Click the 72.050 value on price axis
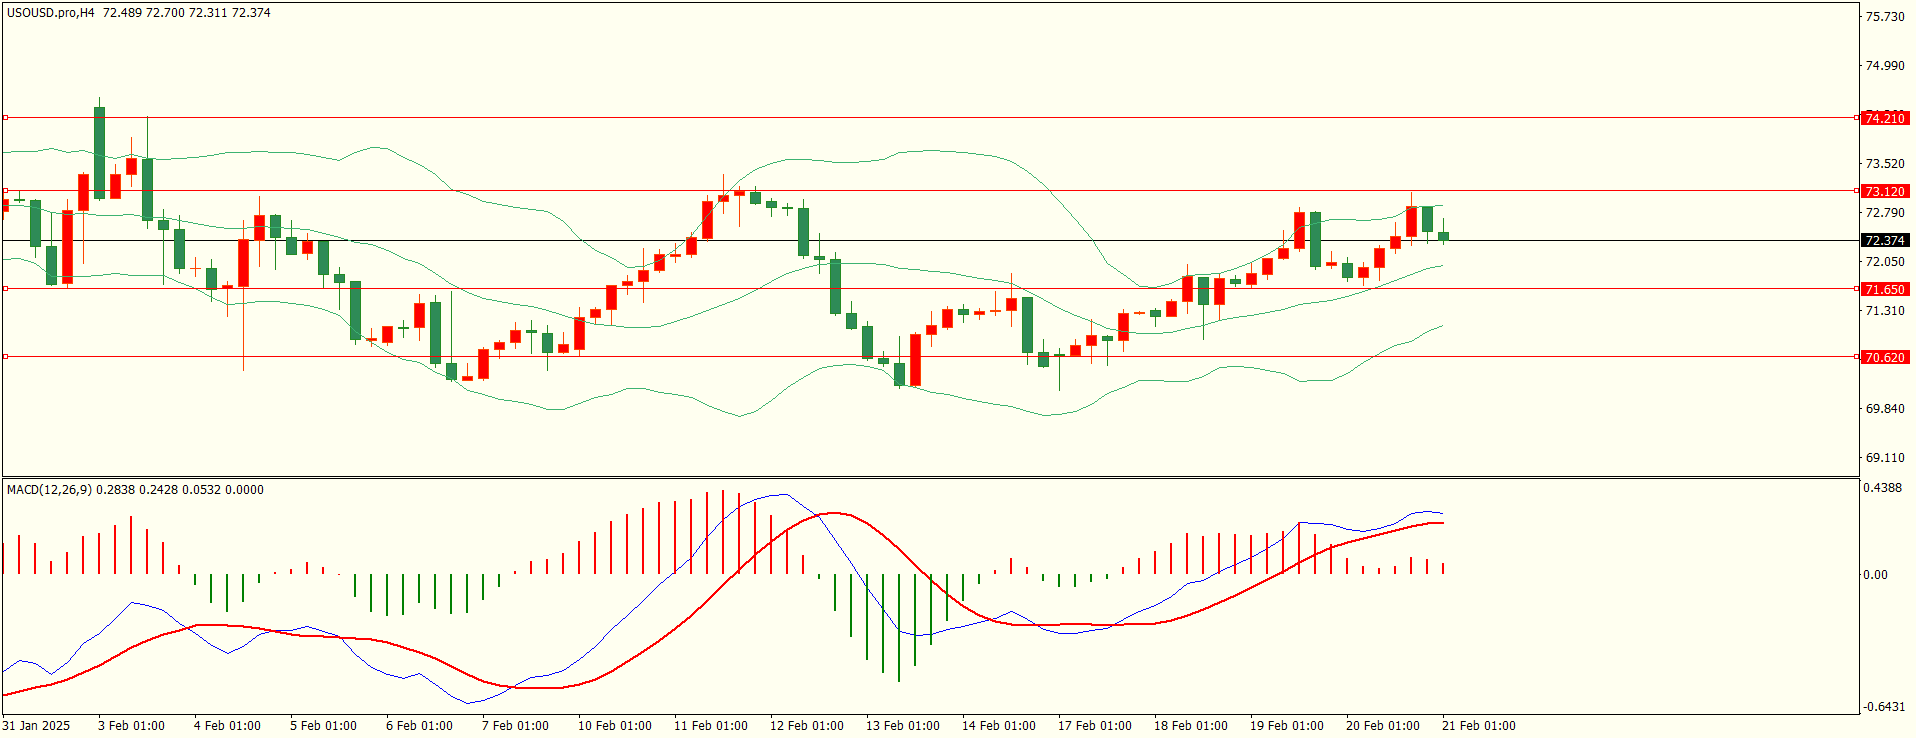Image resolution: width=1916 pixels, height=738 pixels. click(1885, 262)
